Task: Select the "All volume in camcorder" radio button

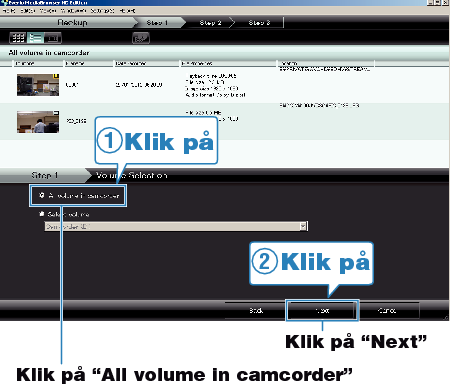Action: 42,195
